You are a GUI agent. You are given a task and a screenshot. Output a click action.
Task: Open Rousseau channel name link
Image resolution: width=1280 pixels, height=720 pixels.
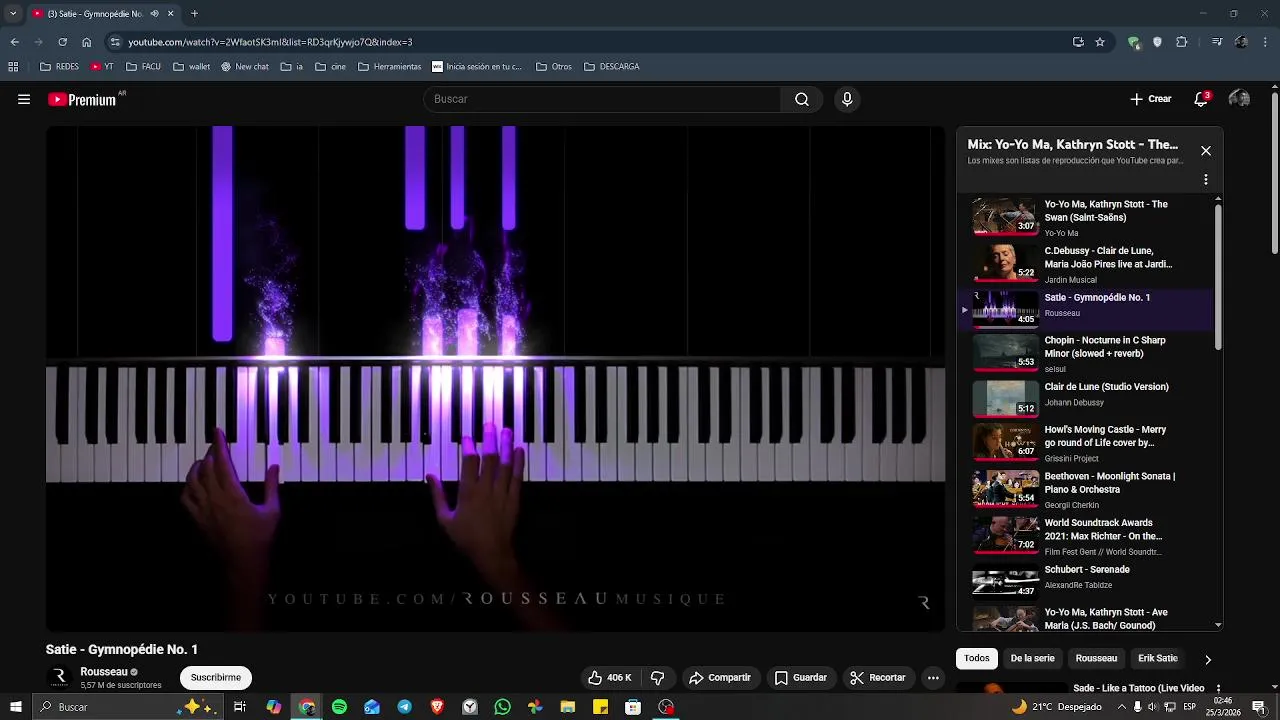(104, 672)
